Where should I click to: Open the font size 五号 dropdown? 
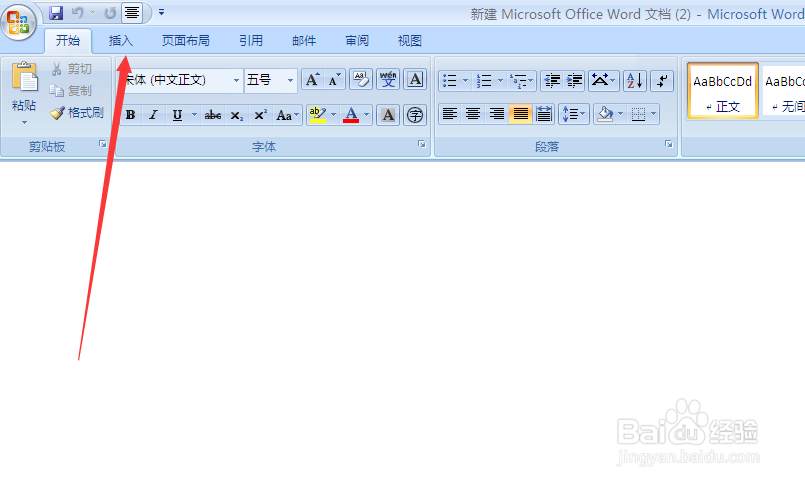click(x=291, y=81)
